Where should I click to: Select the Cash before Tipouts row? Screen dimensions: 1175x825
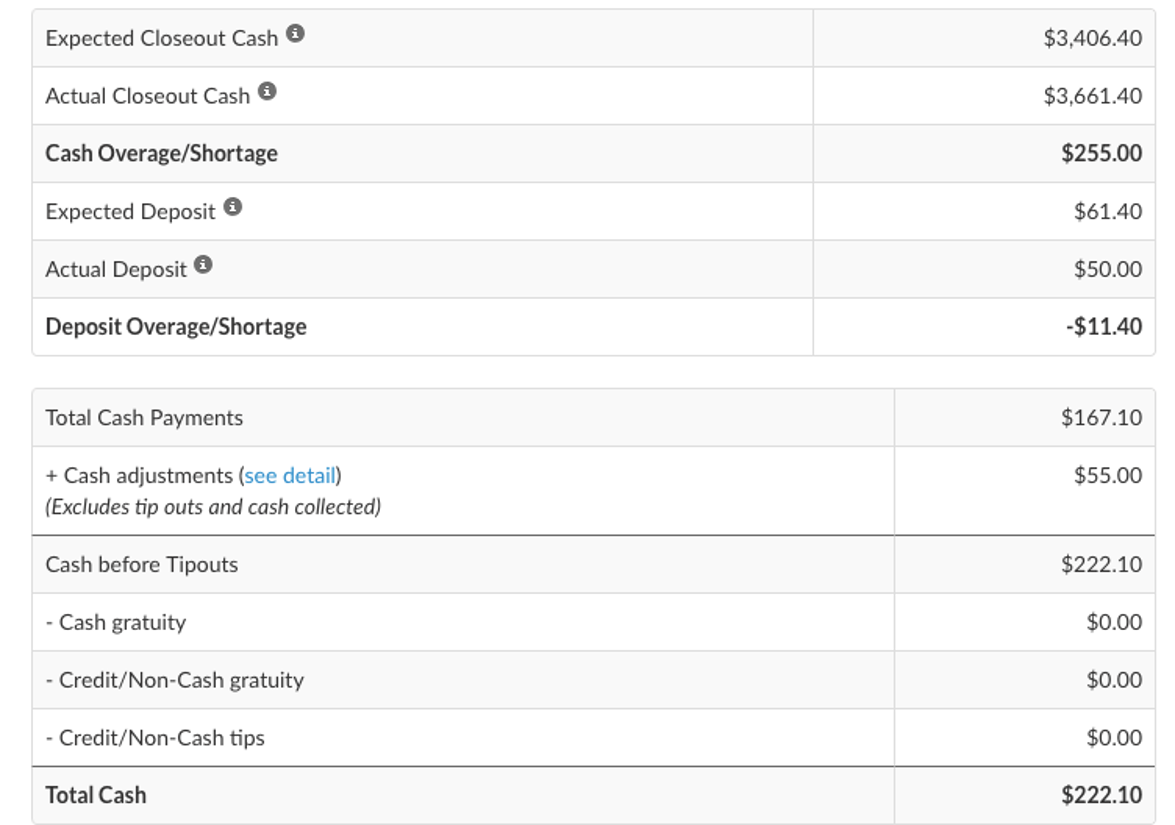point(140,563)
